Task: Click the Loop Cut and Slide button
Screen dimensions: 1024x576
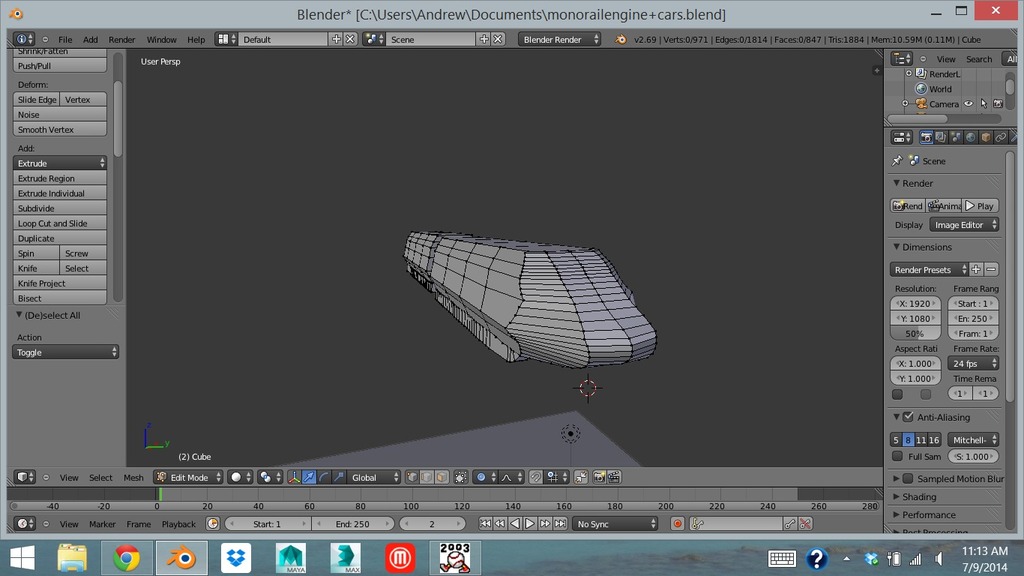Action: [59, 223]
